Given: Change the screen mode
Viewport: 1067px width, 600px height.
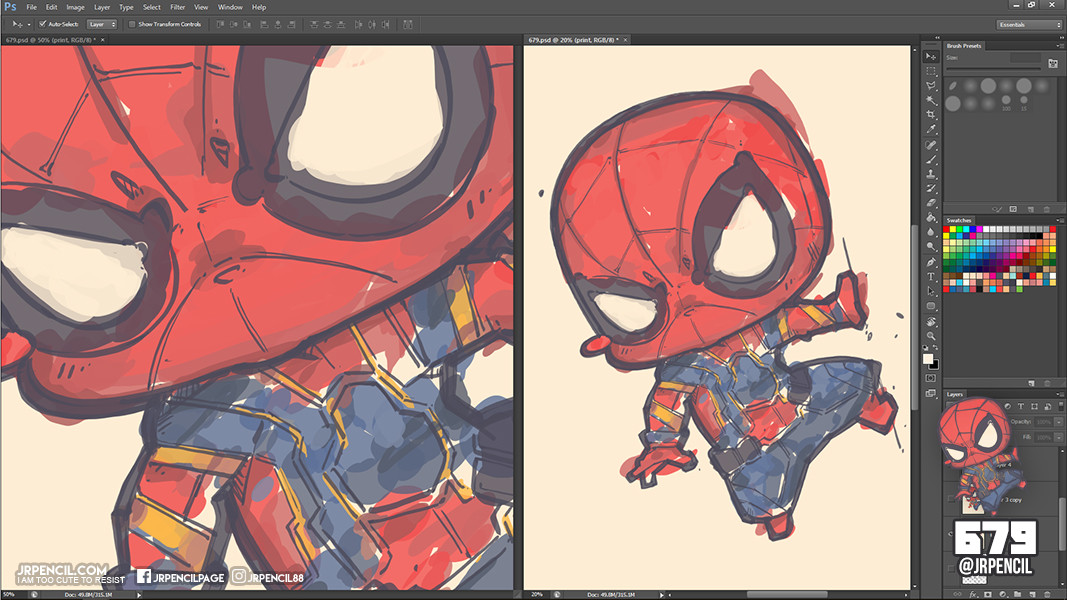Looking at the screenshot, I should (931, 393).
